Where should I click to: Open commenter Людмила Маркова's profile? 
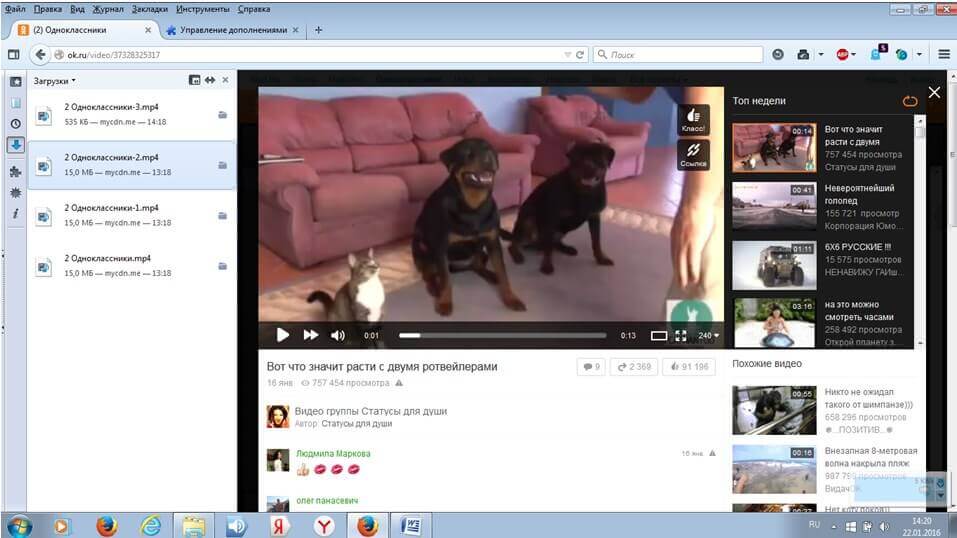333,453
